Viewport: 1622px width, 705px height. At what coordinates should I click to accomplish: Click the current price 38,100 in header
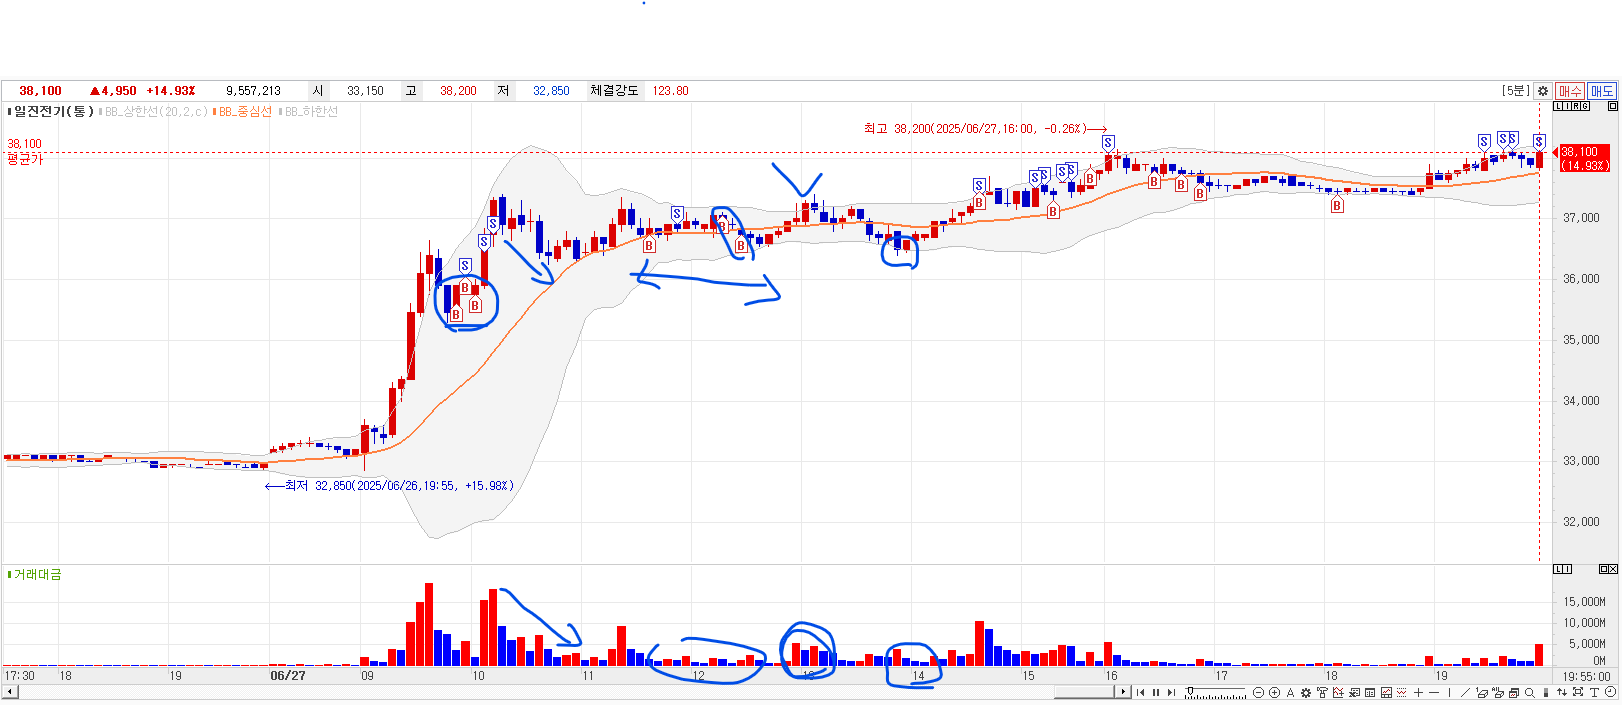coord(40,90)
